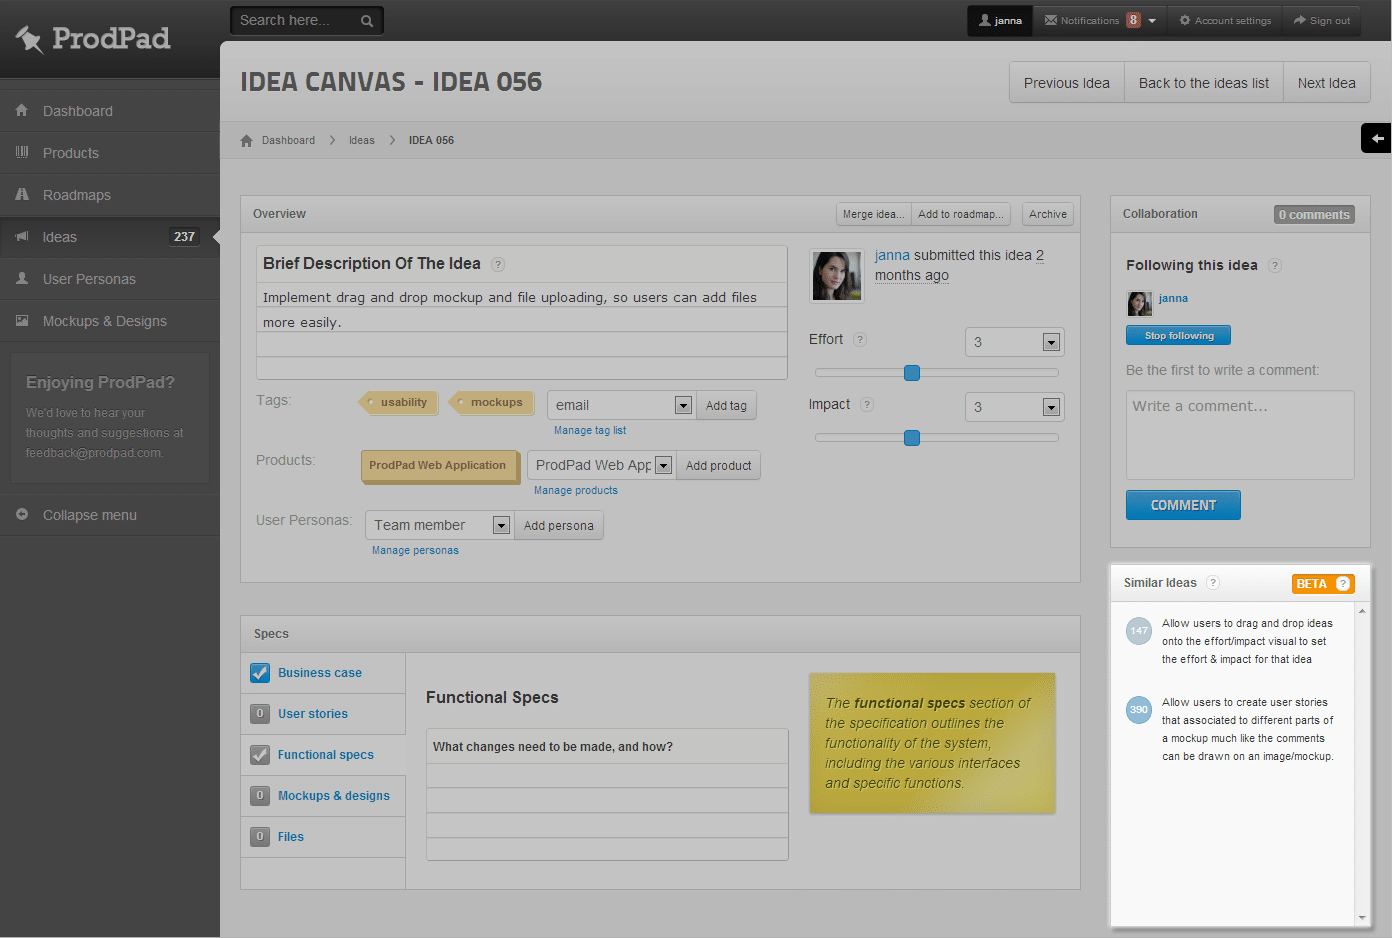Open the Manage products link
This screenshot has width=1392, height=938.
click(576, 490)
